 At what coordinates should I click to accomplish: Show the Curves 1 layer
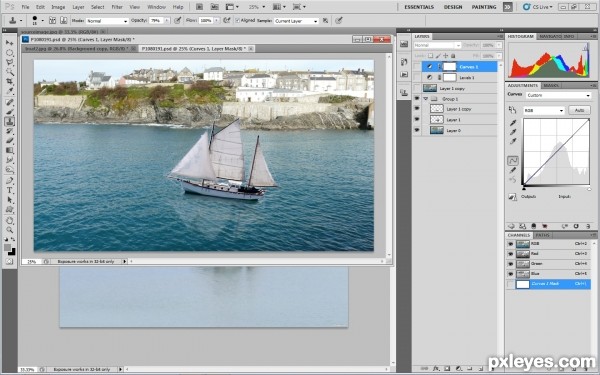point(417,67)
